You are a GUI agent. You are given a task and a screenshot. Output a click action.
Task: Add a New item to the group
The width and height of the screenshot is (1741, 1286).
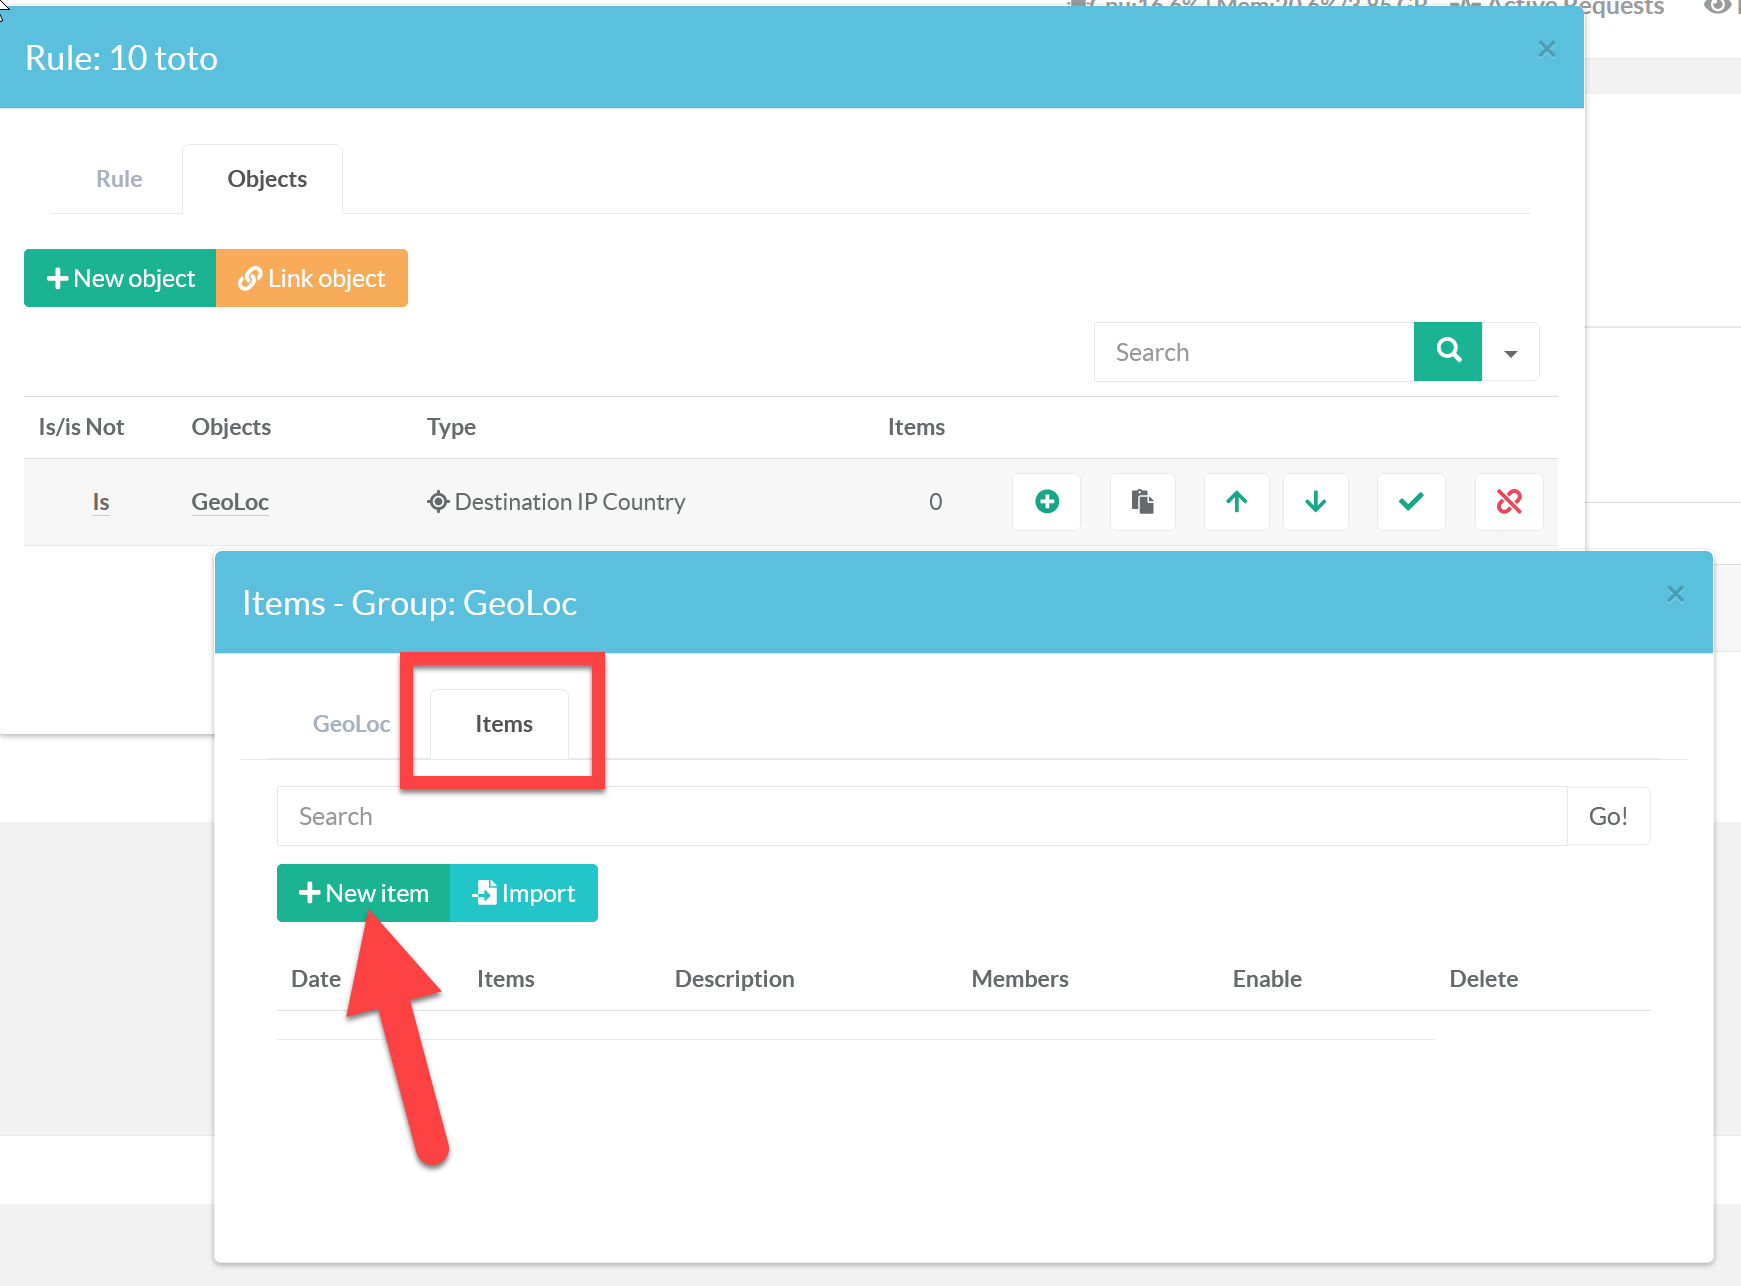364,893
